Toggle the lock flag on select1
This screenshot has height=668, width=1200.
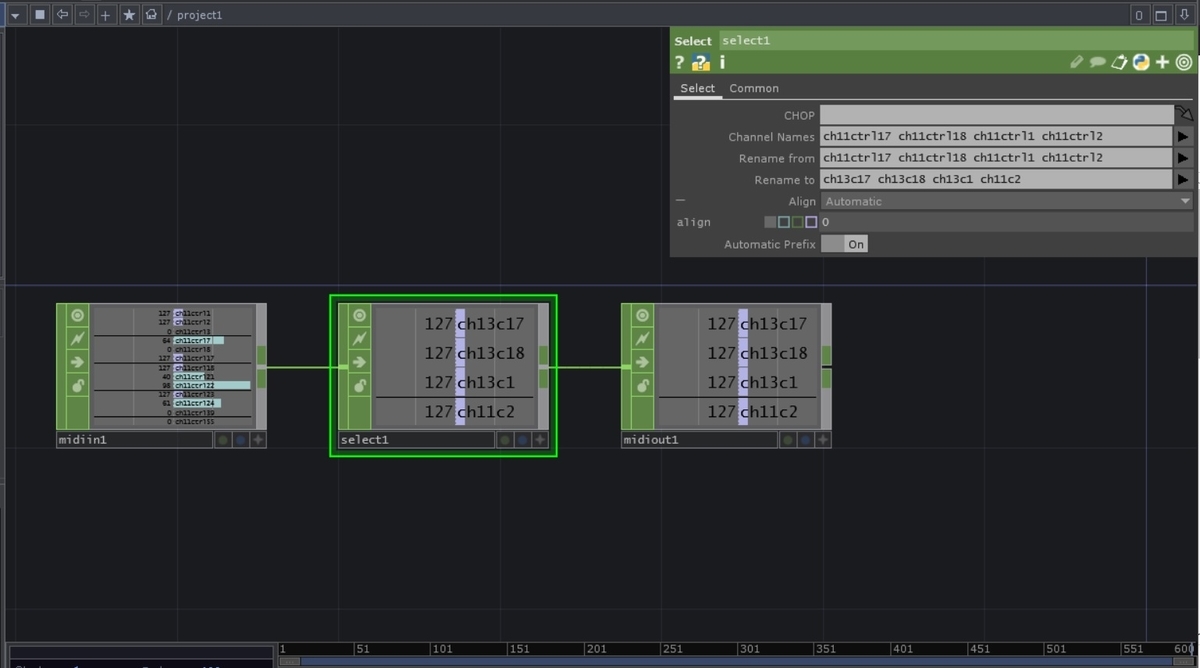pos(360,385)
